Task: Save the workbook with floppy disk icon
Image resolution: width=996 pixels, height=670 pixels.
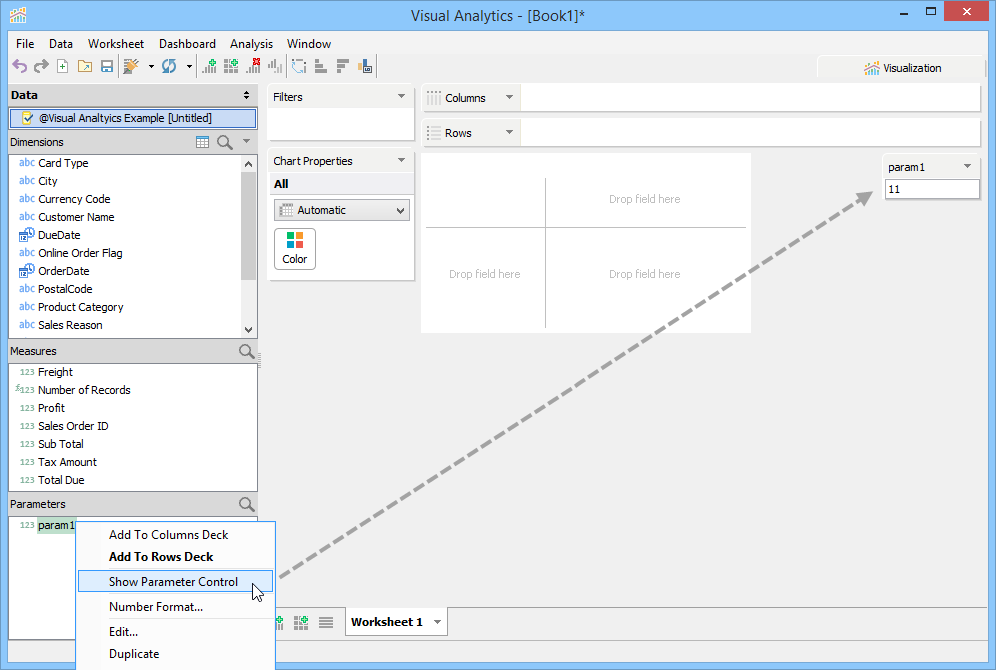Action: [107, 66]
